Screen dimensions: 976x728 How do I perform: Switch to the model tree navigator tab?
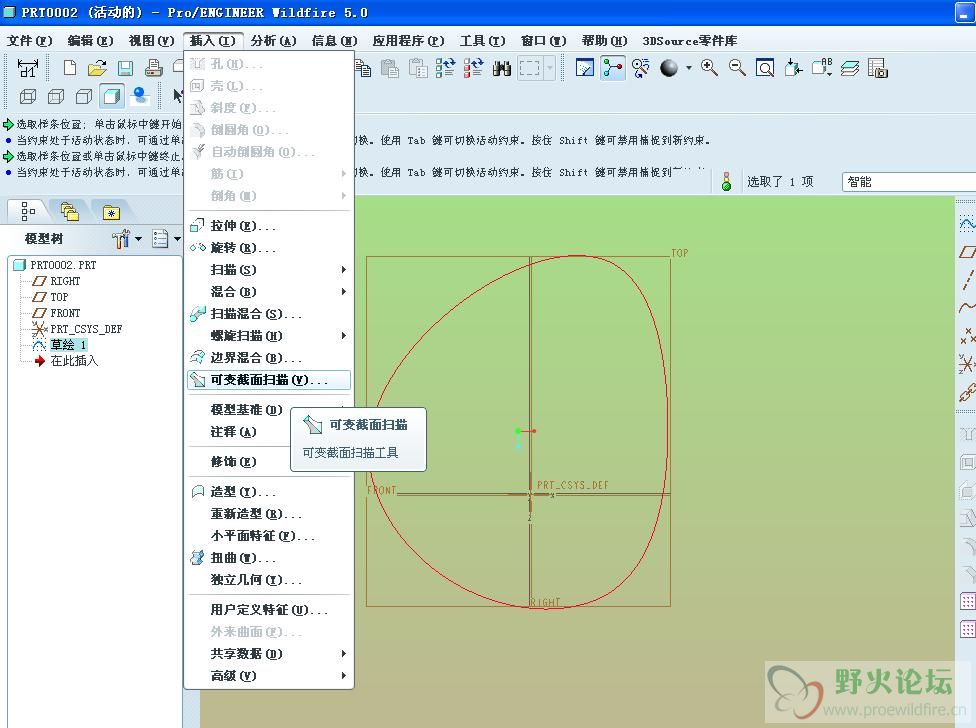pos(28,212)
